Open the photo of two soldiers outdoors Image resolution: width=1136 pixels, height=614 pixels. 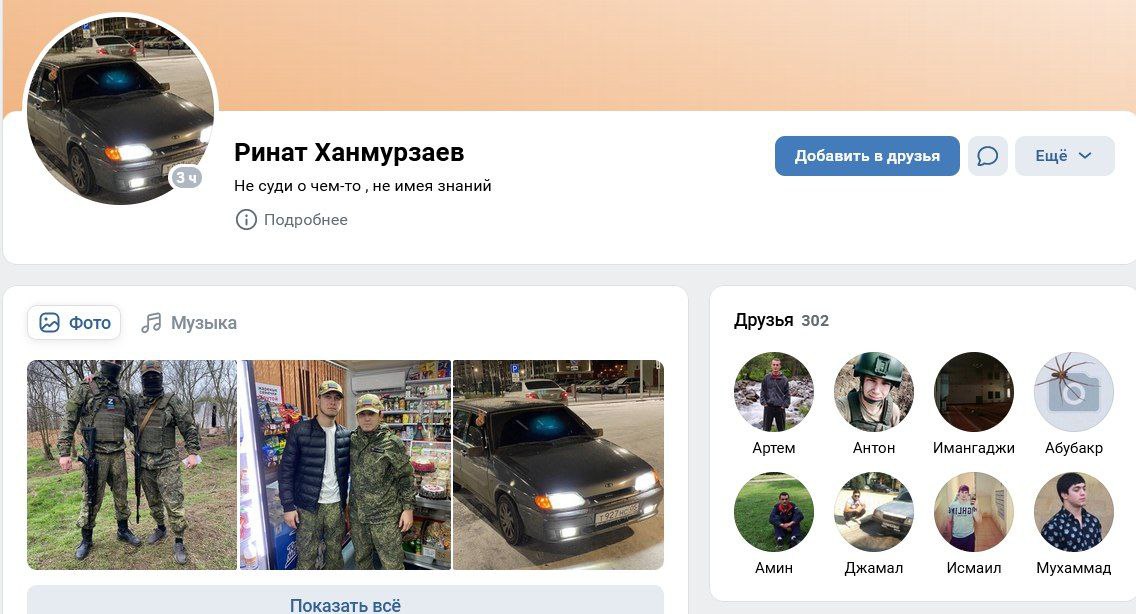(x=132, y=465)
